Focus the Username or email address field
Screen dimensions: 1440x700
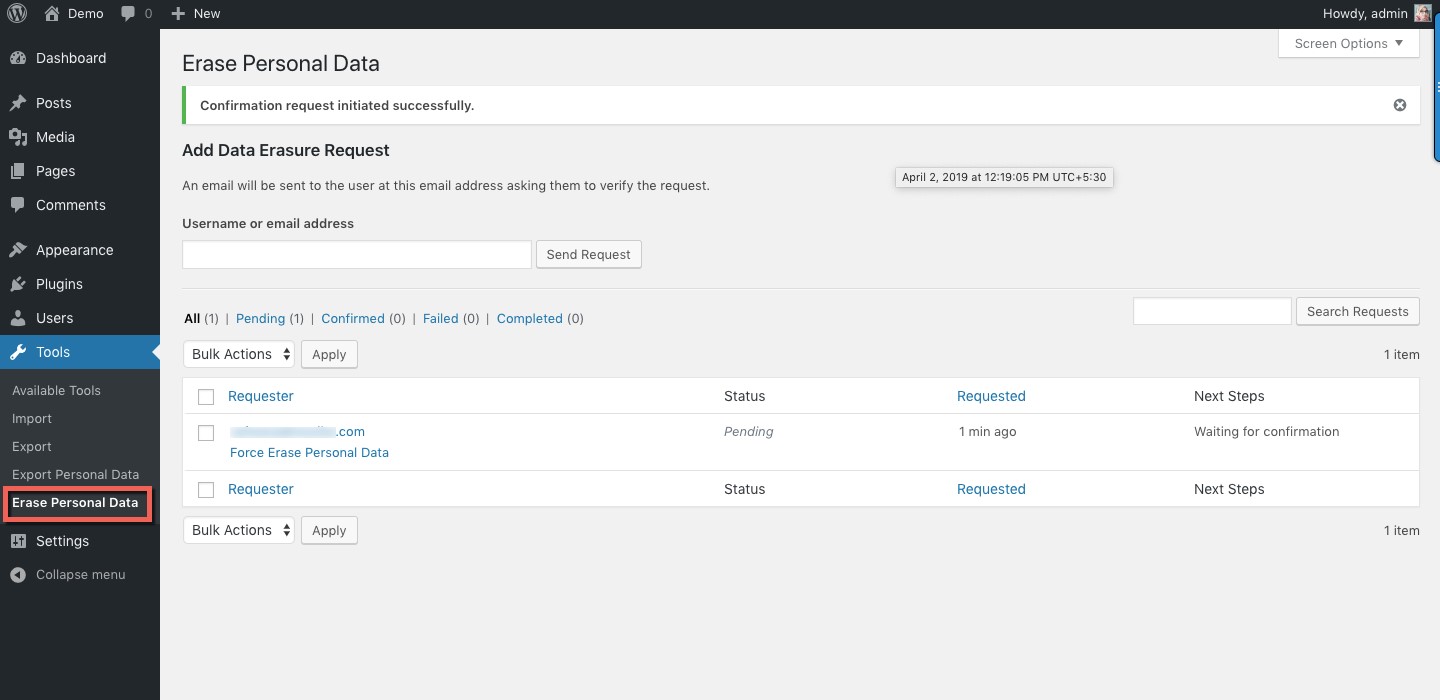pyautogui.click(x=356, y=255)
